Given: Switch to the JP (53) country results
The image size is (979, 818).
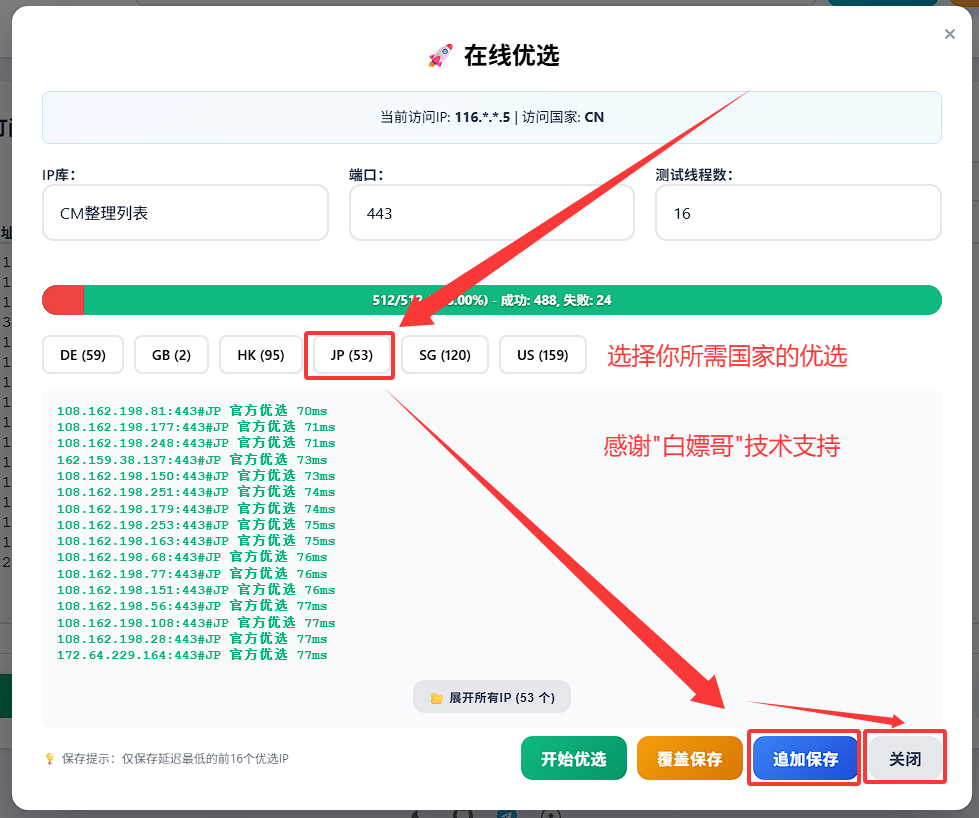Looking at the screenshot, I should click(350, 355).
